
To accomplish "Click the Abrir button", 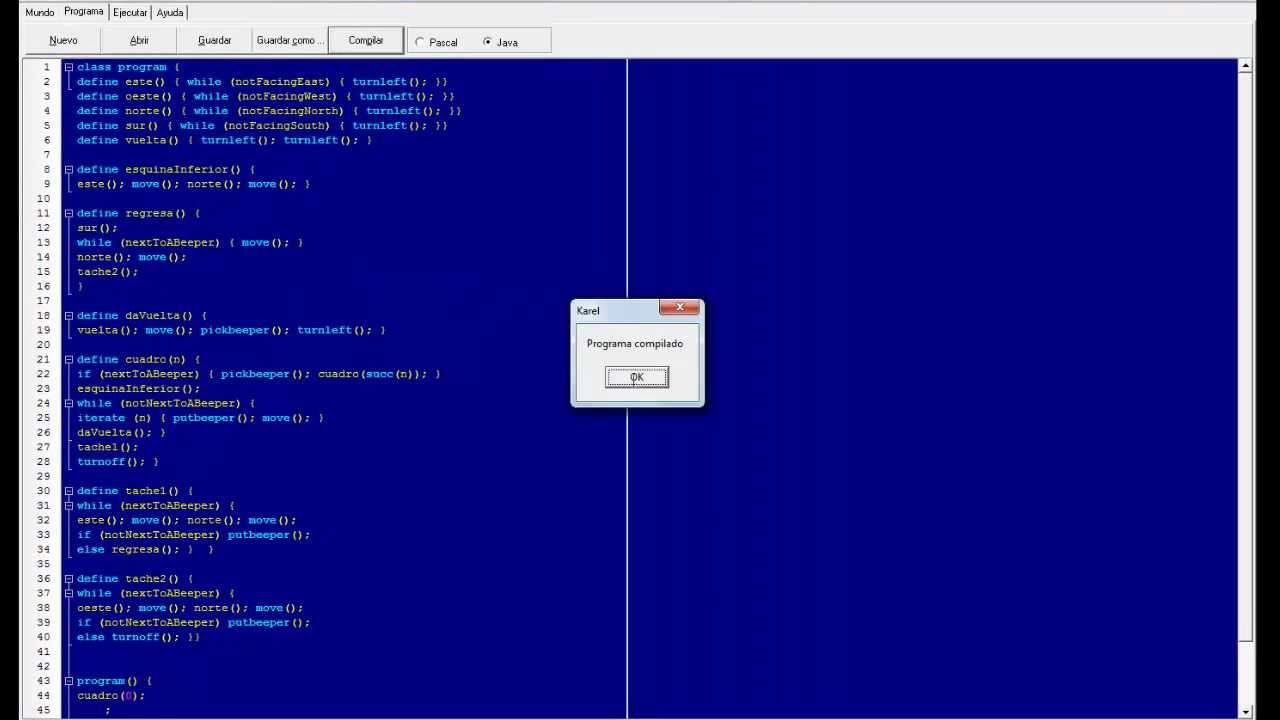I will (x=139, y=40).
